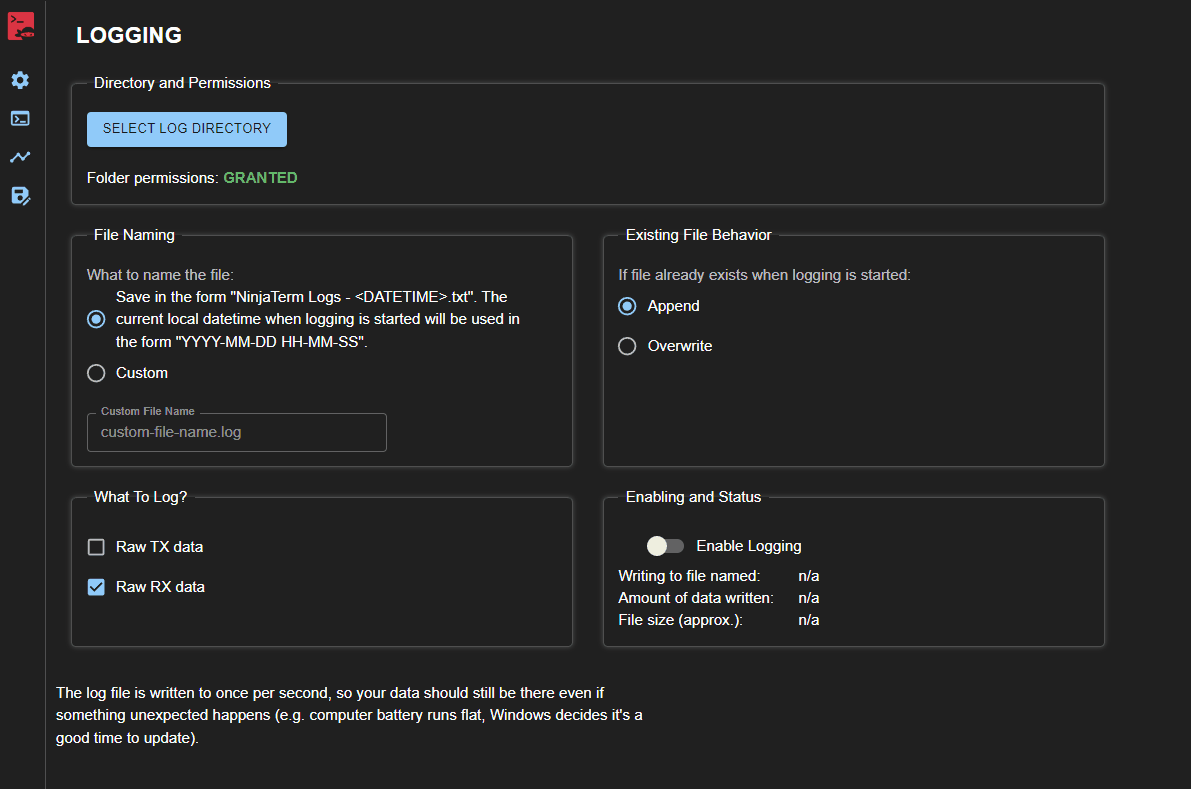
Task: Switch to the Terminal view icon
Action: click(x=20, y=118)
